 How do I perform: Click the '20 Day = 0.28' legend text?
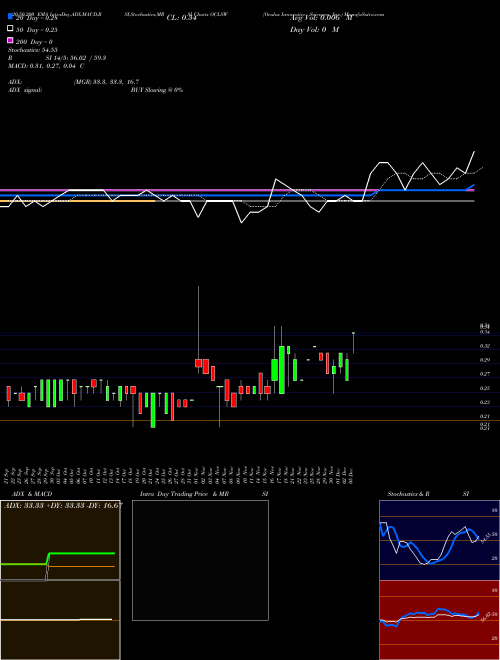37,18
